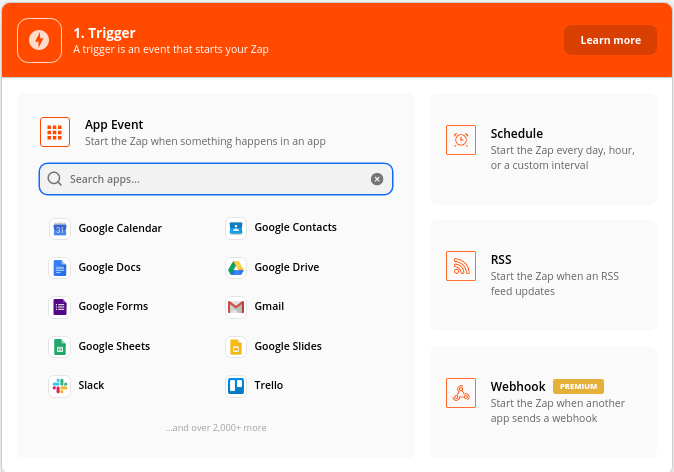This screenshot has width=674, height=472.
Task: Click the Google Sheets app icon
Action: pos(60,347)
